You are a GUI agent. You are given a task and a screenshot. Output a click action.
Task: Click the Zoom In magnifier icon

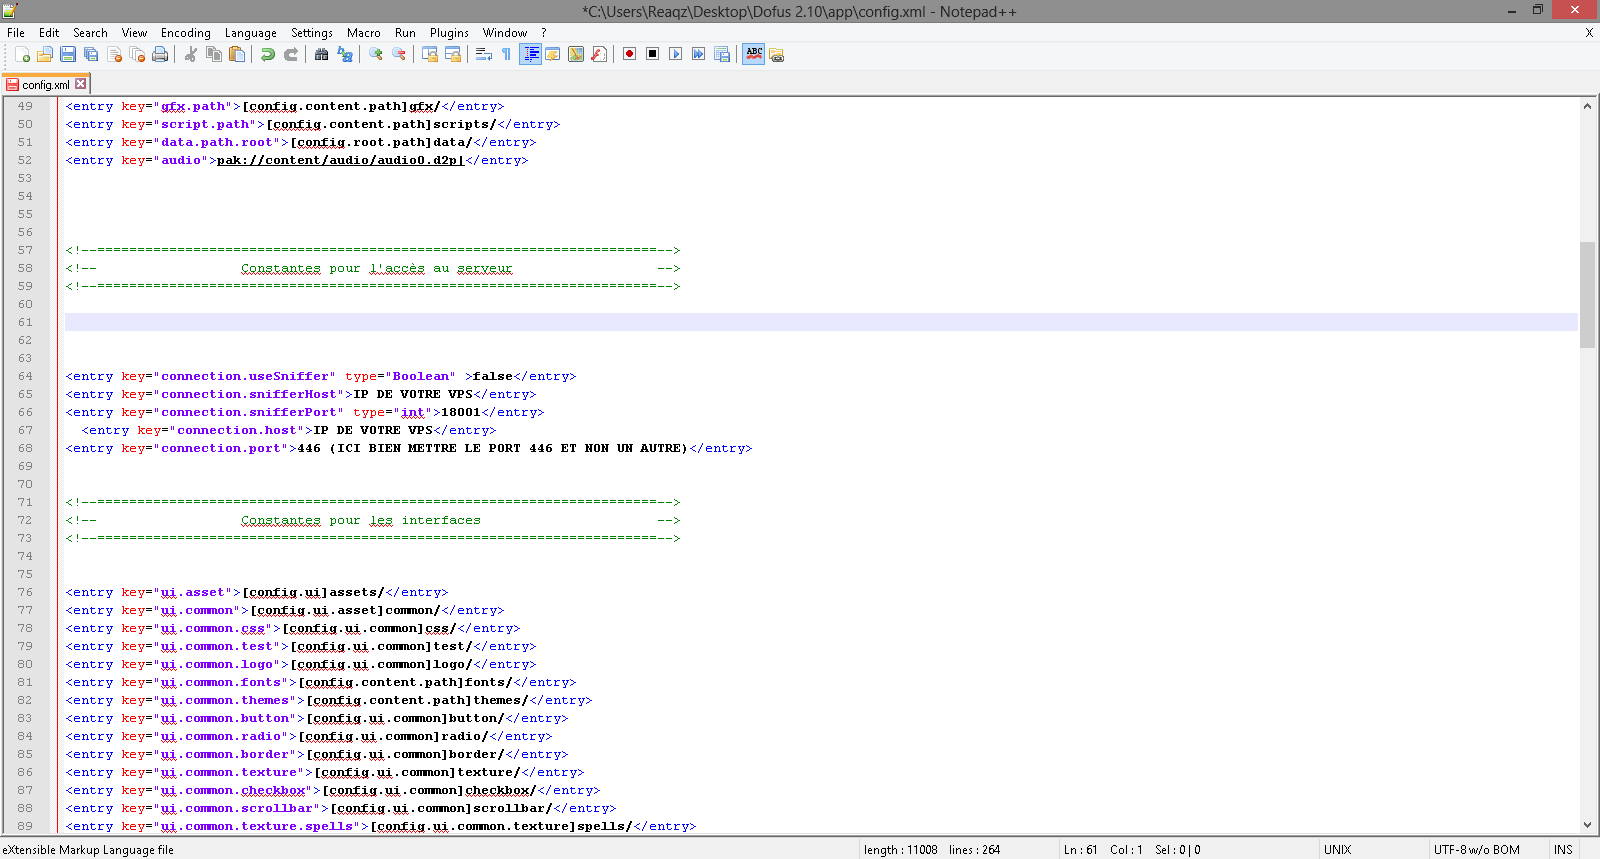coord(375,54)
